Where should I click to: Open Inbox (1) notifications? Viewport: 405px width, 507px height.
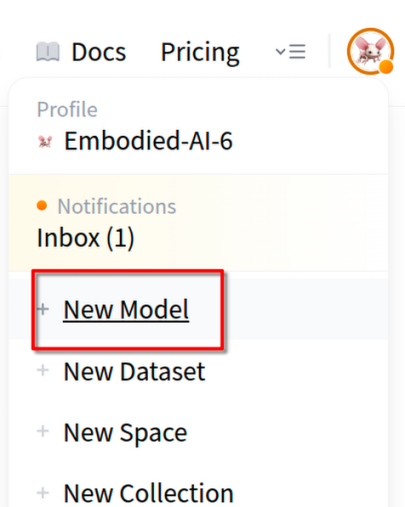[86, 238]
